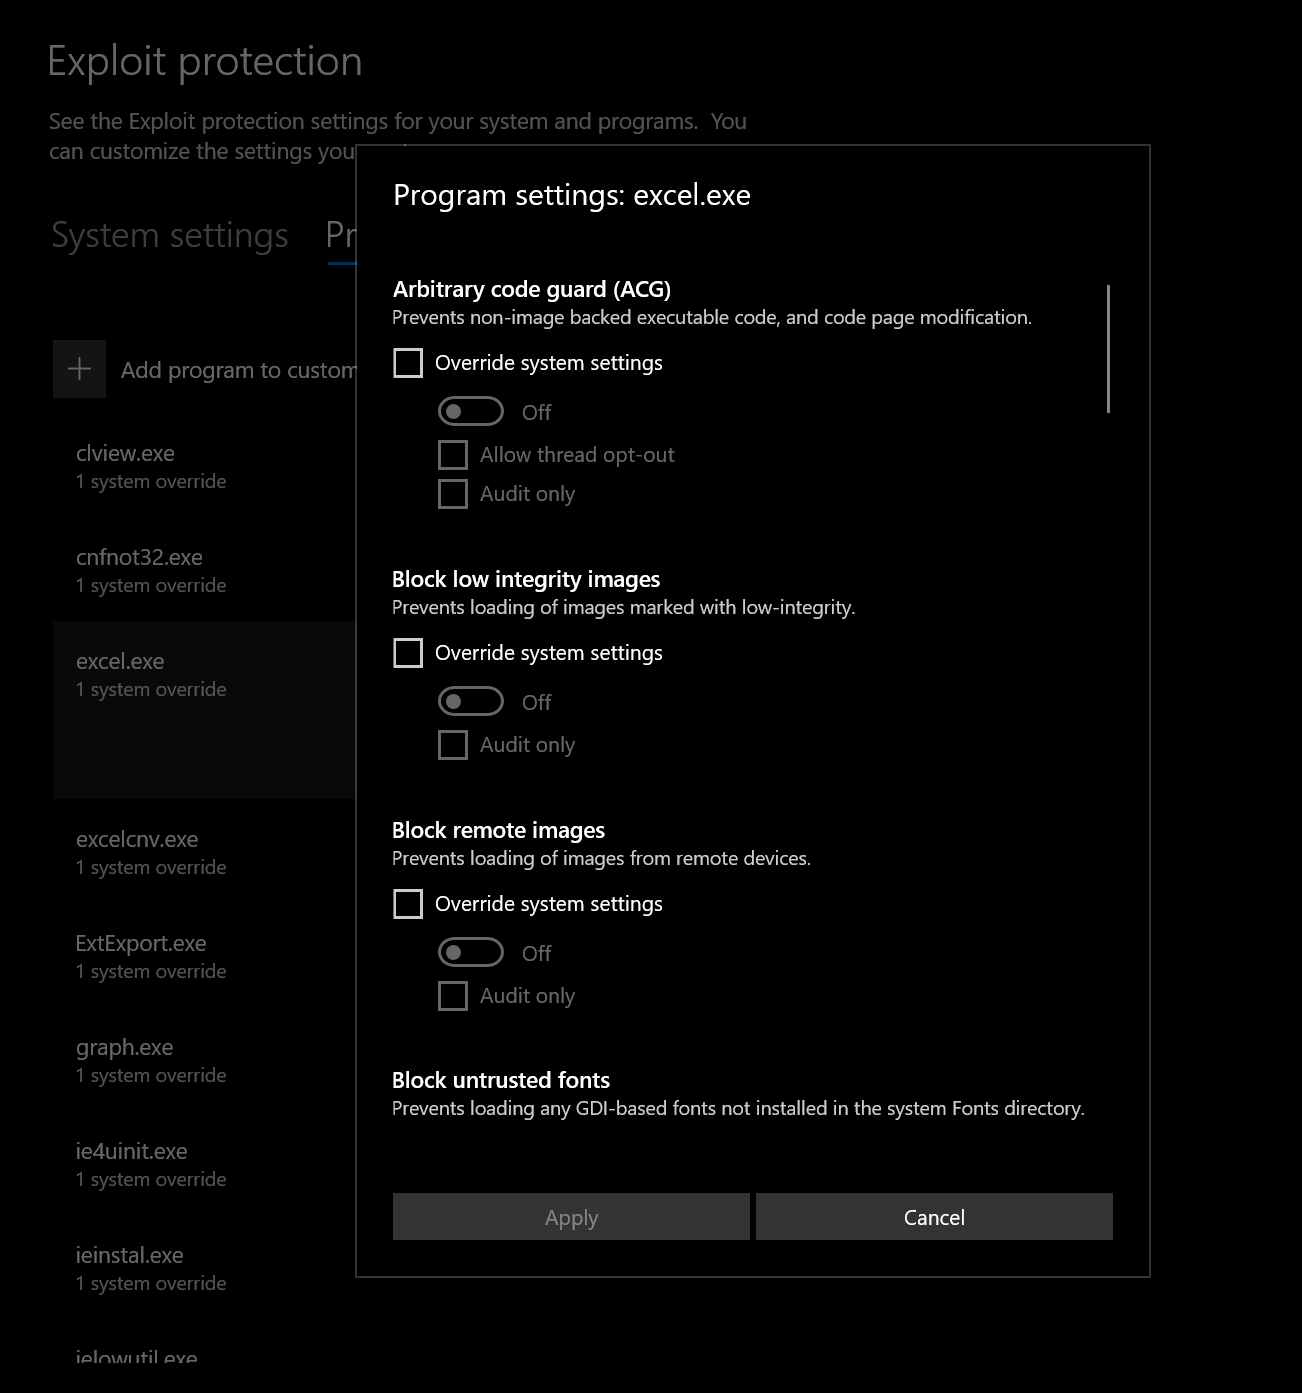Select clview.exe in the program list
Viewport: 1302px width, 1393px height.
204,466
